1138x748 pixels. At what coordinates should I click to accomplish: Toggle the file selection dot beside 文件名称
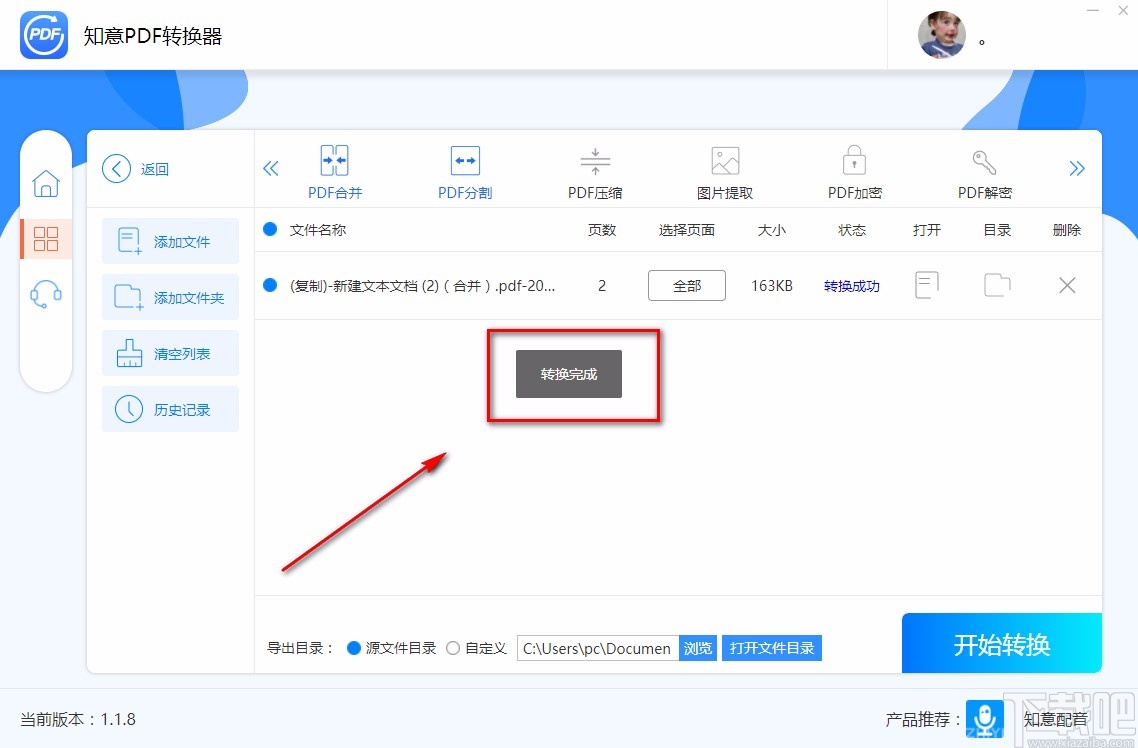(270, 229)
